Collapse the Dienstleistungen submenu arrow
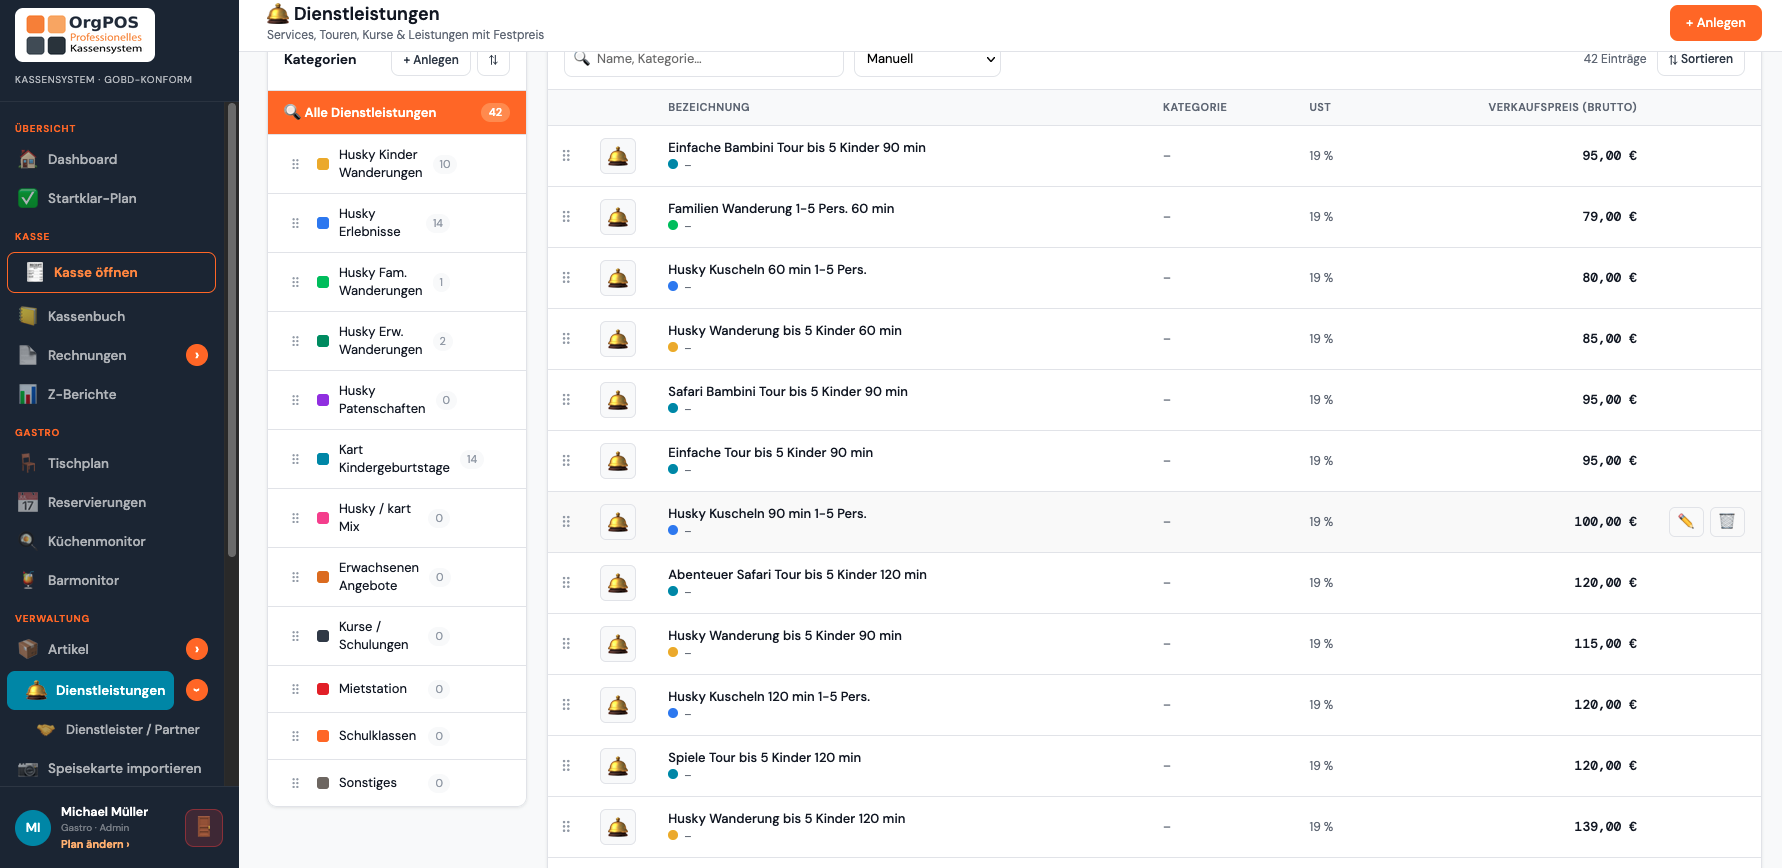 (197, 690)
